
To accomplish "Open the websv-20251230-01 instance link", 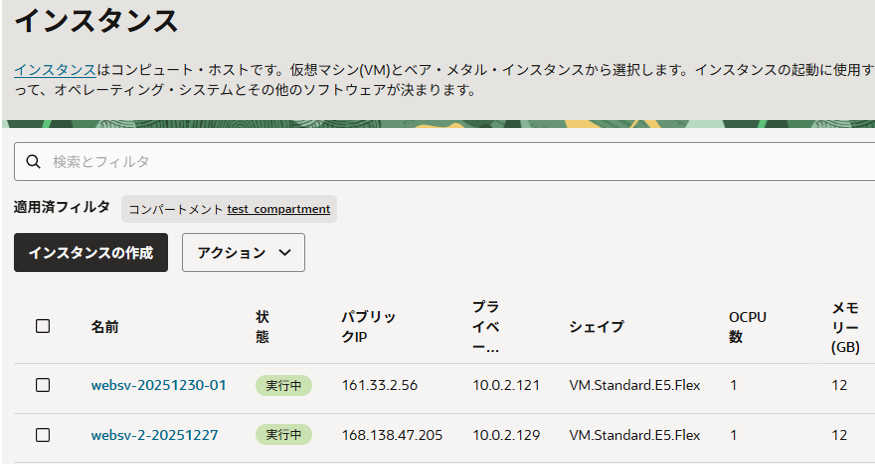I will pos(158,385).
